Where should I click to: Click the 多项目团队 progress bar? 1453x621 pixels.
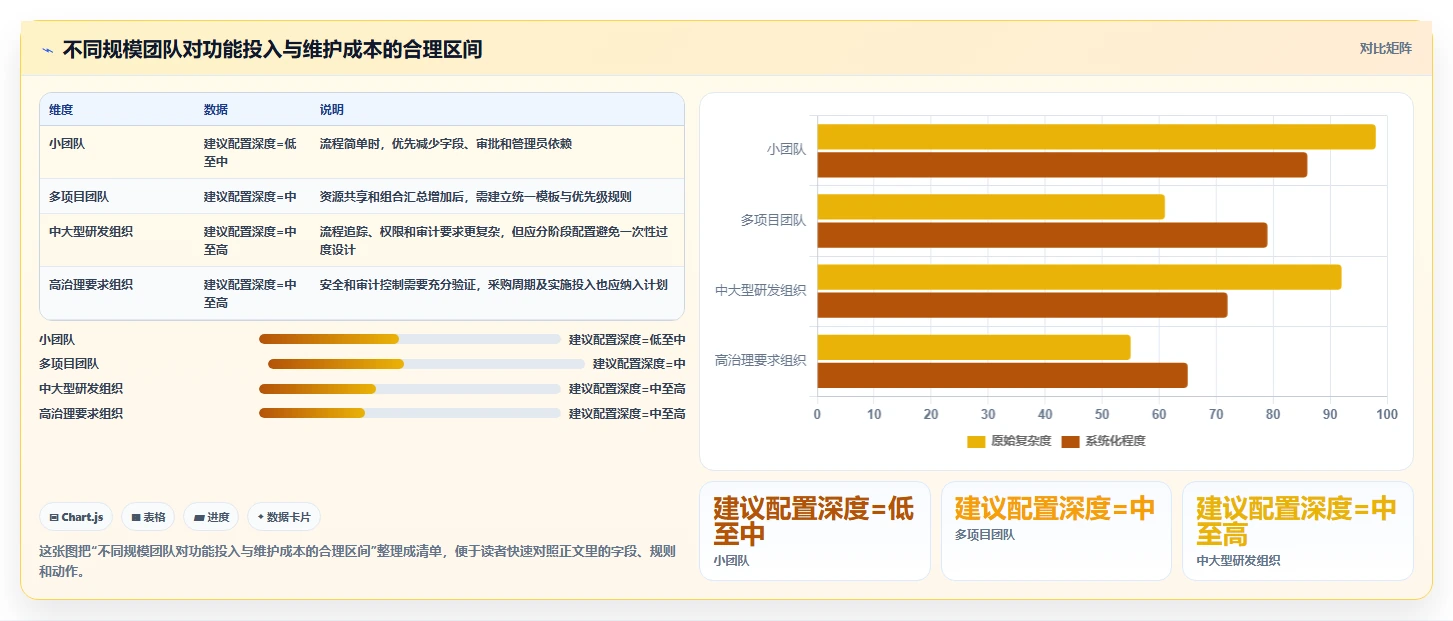[426, 364]
